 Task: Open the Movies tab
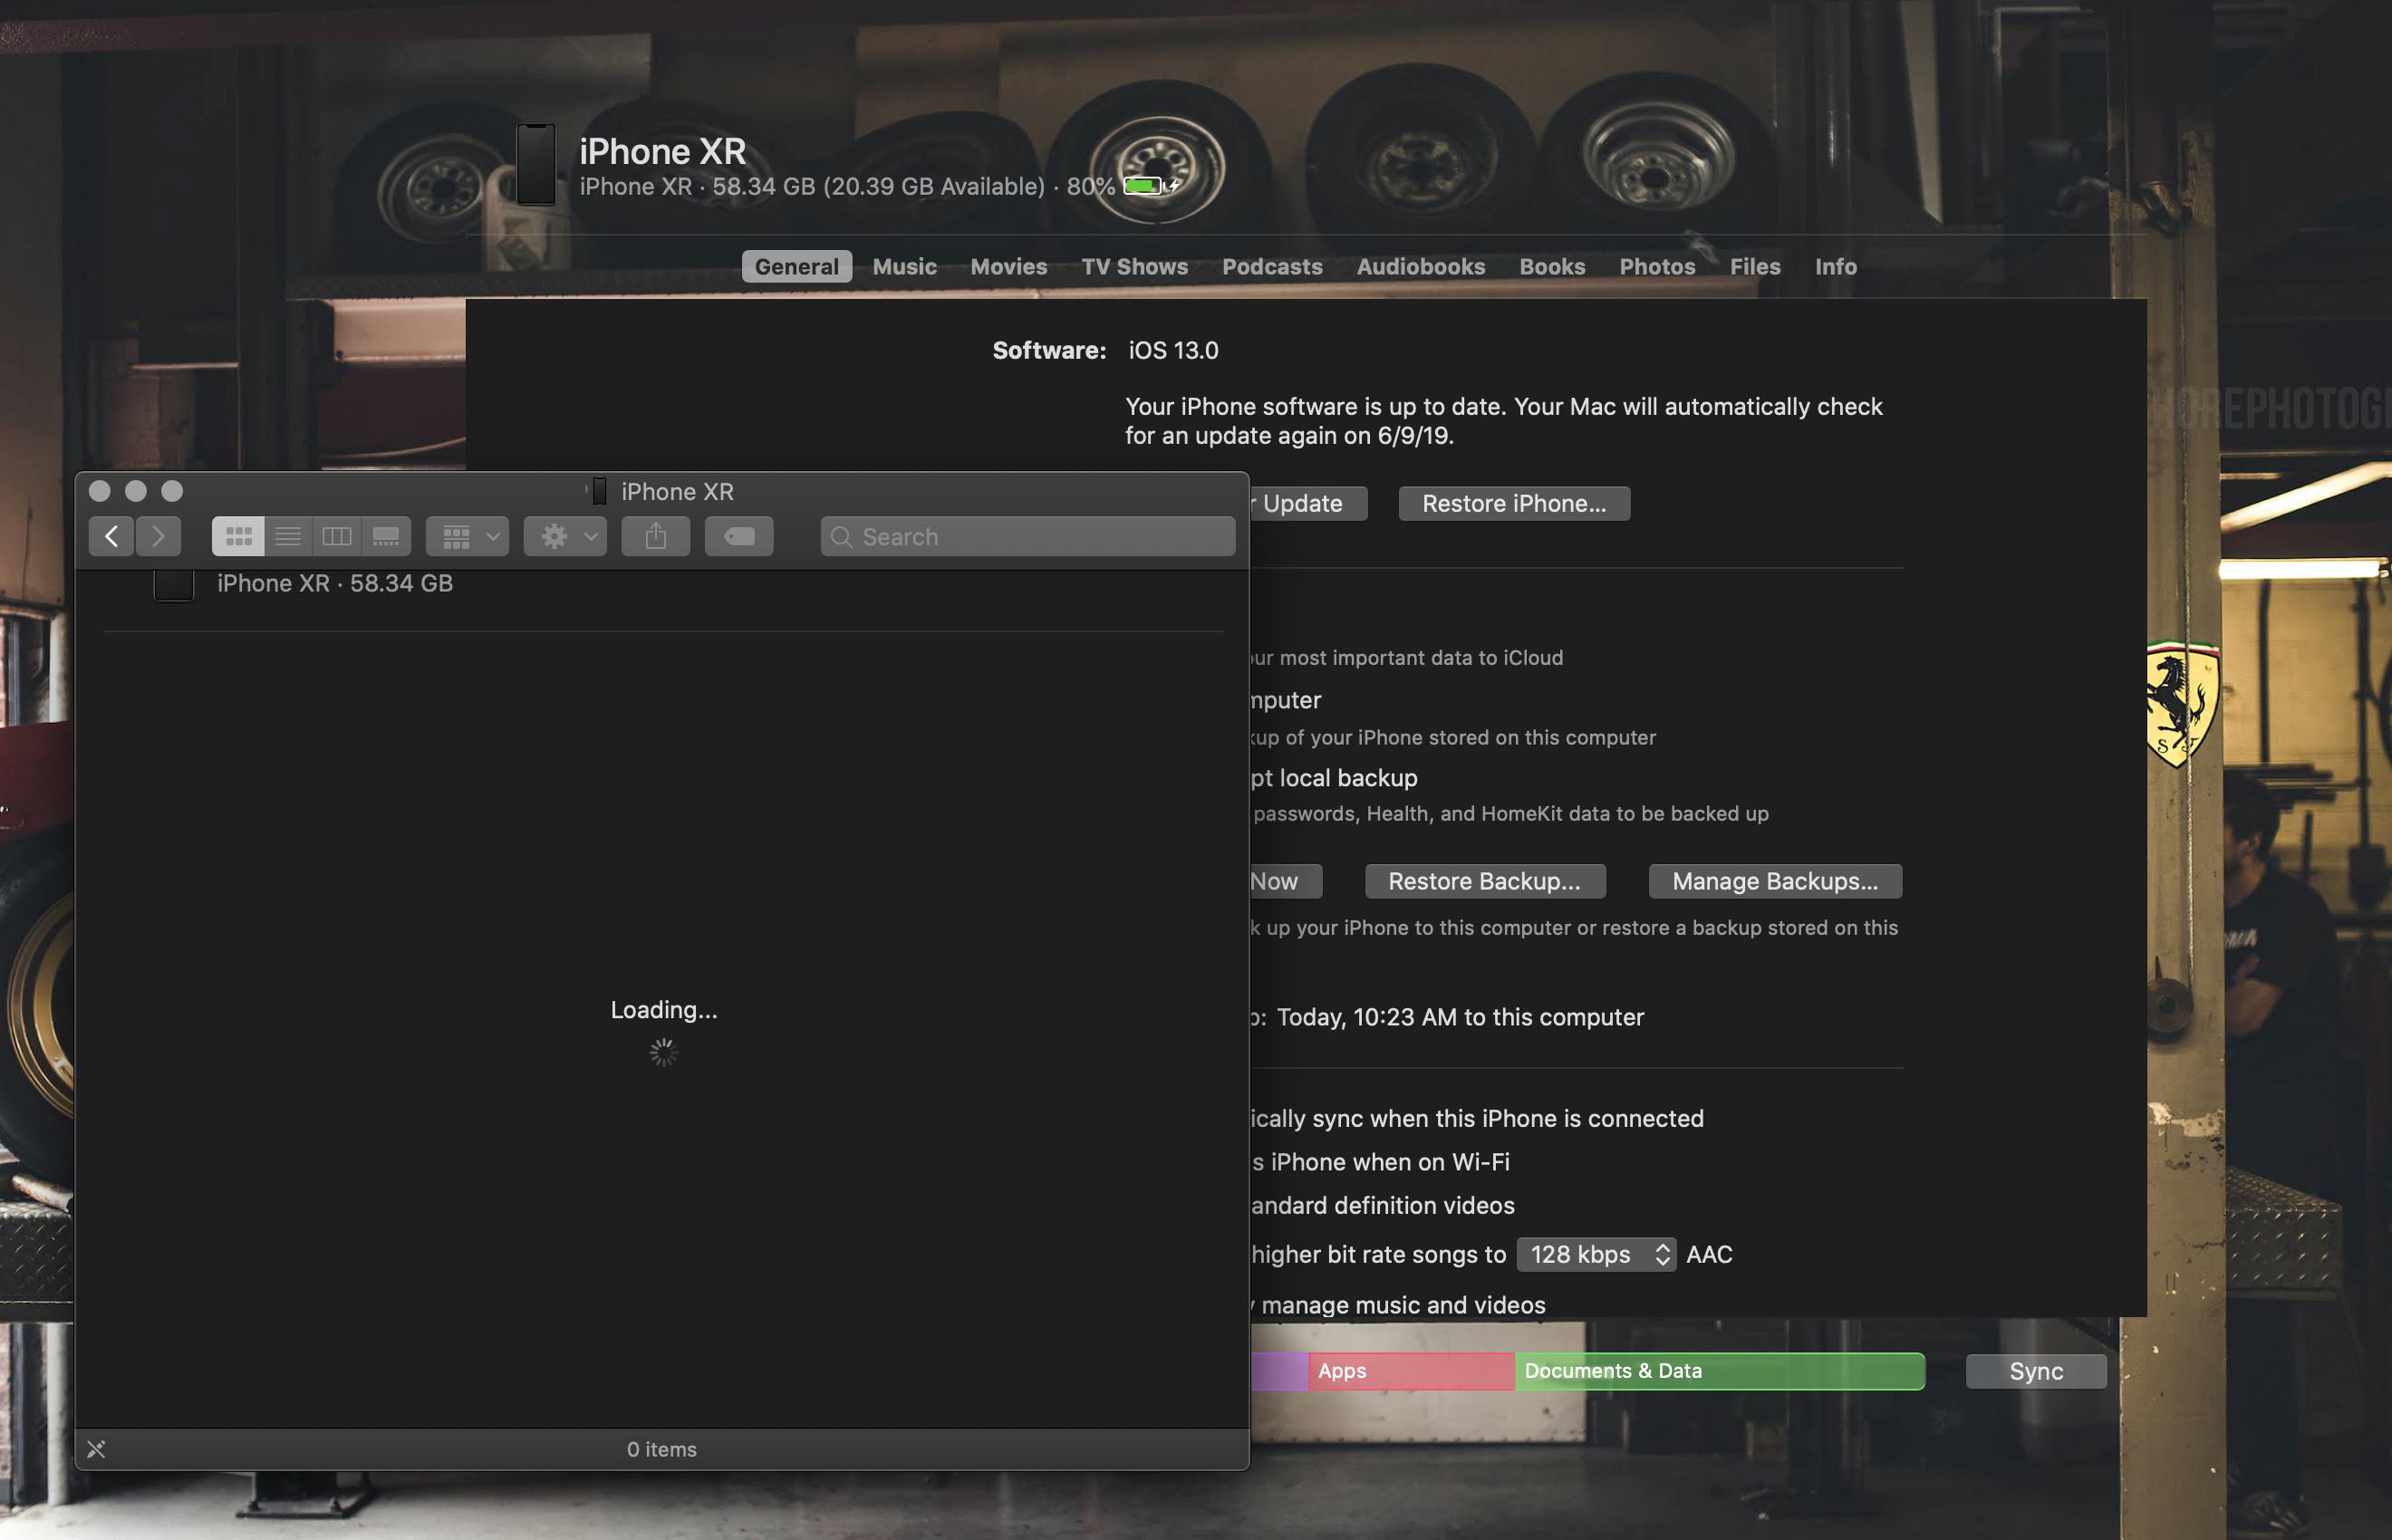pos(1009,266)
